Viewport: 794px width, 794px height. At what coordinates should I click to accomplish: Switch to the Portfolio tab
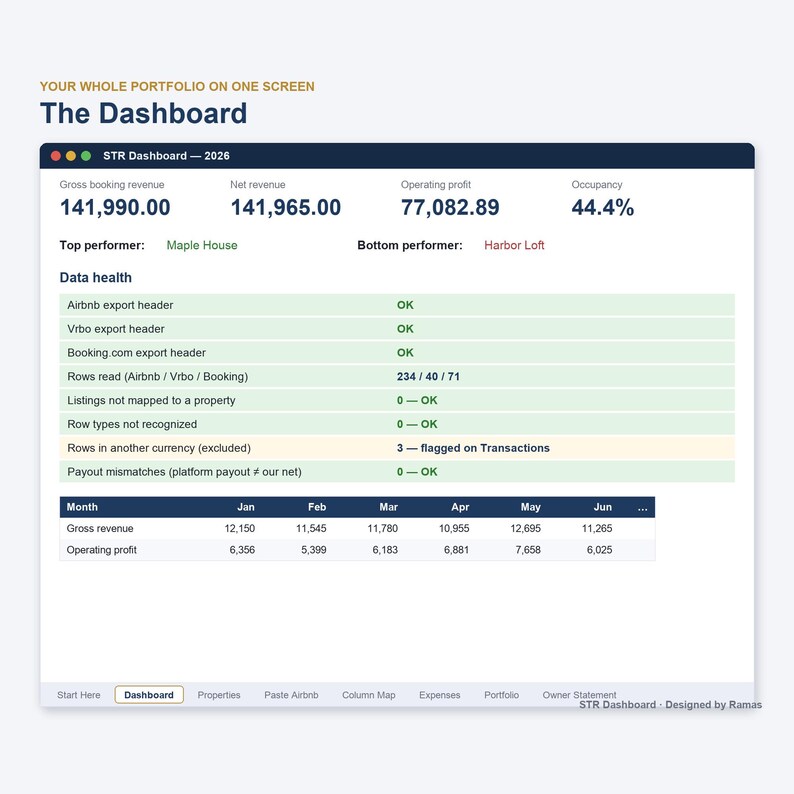(x=501, y=695)
